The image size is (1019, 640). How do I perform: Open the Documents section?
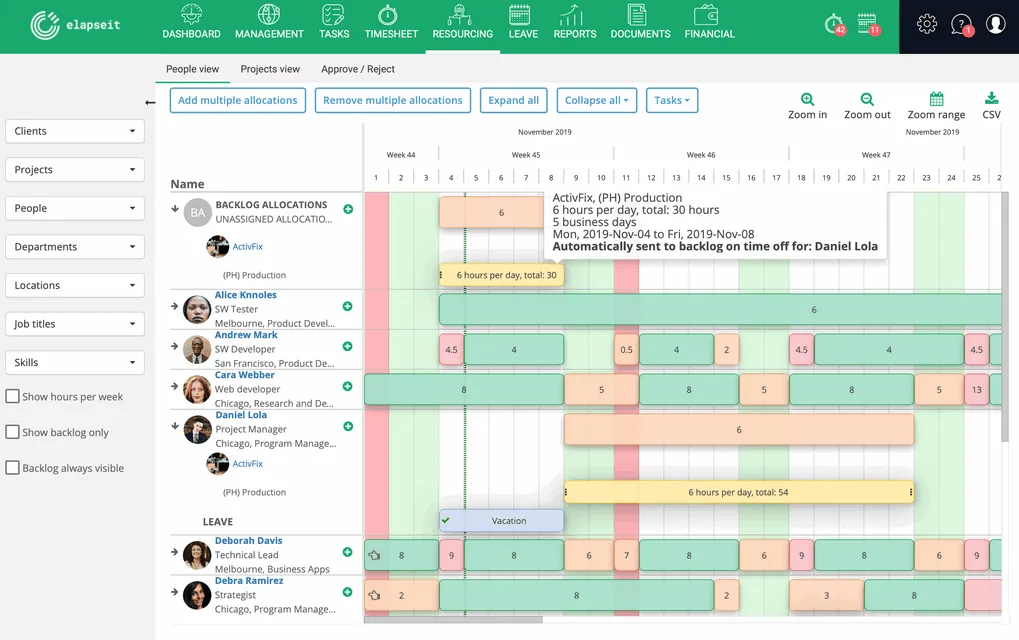click(640, 22)
